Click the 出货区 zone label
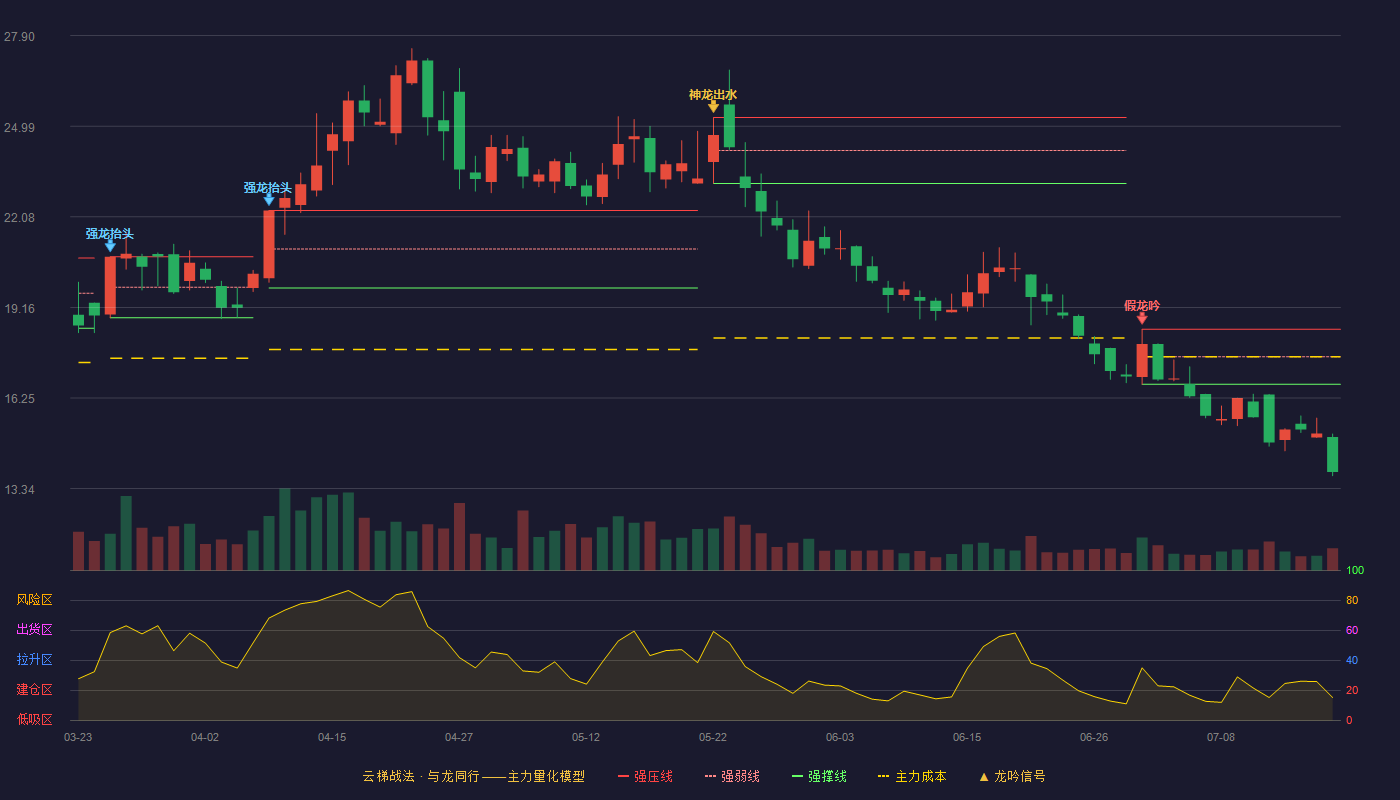 pyautogui.click(x=35, y=630)
